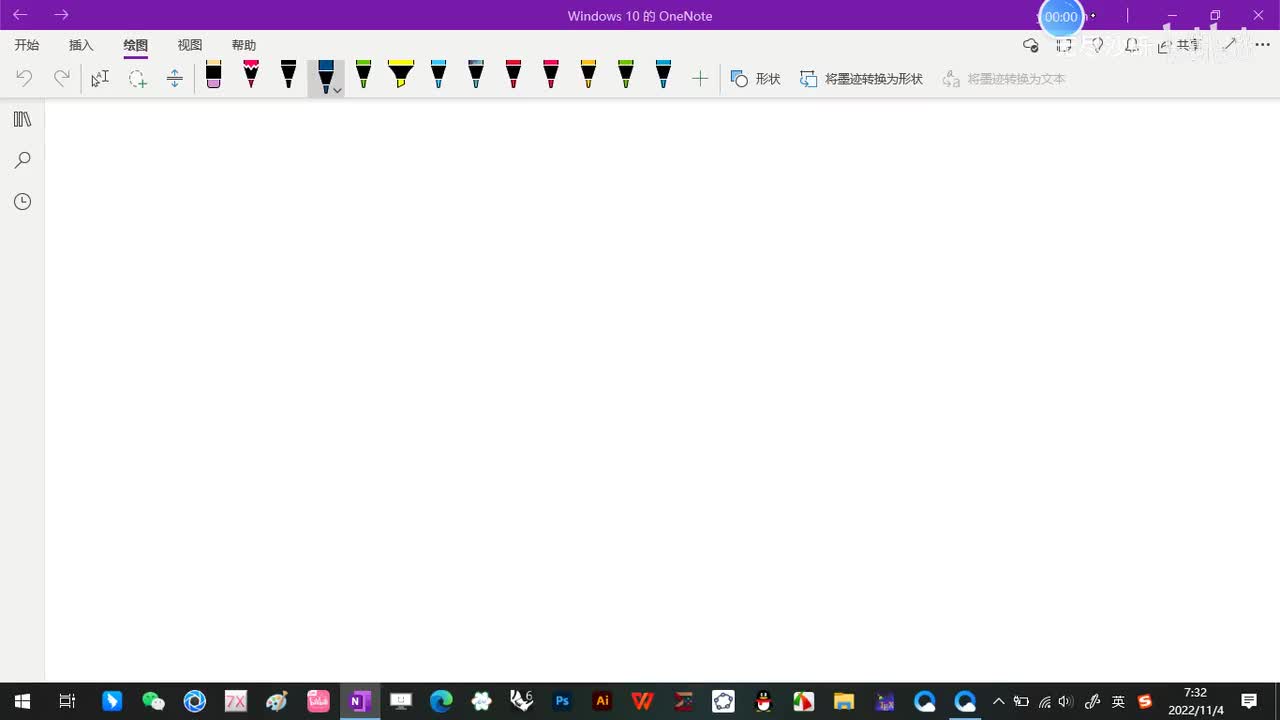Go forward using the title bar arrow
Image resolution: width=1280 pixels, height=720 pixels.
(62, 15)
